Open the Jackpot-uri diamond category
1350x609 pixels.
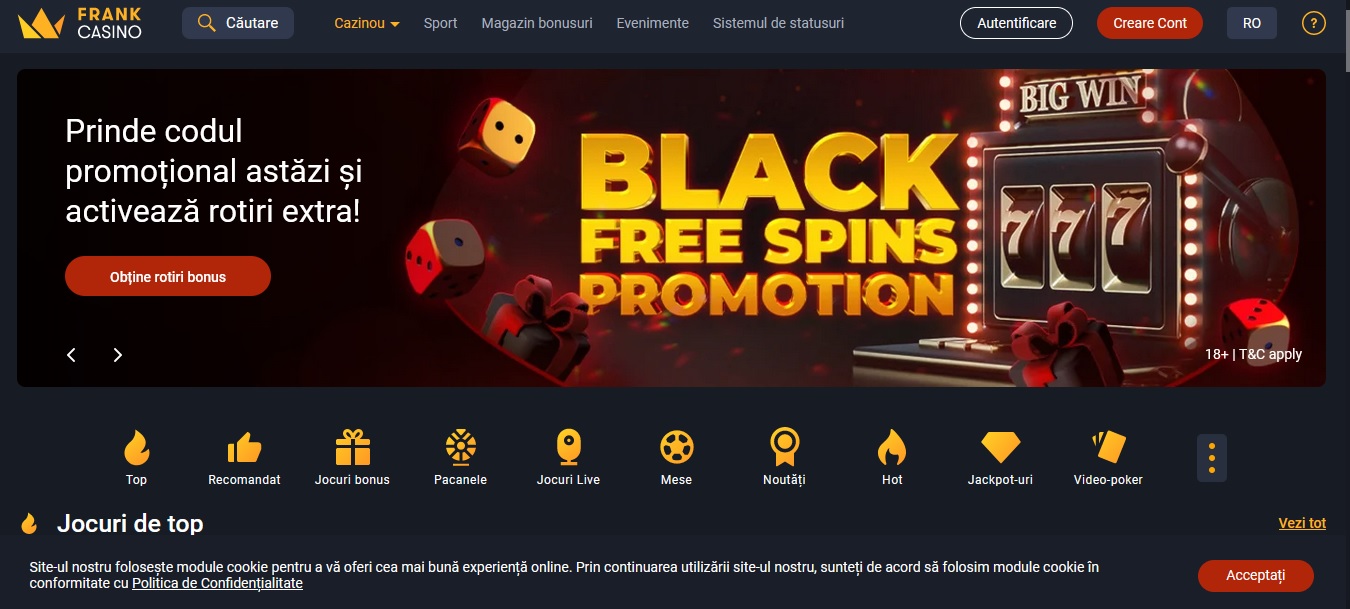point(1000,447)
